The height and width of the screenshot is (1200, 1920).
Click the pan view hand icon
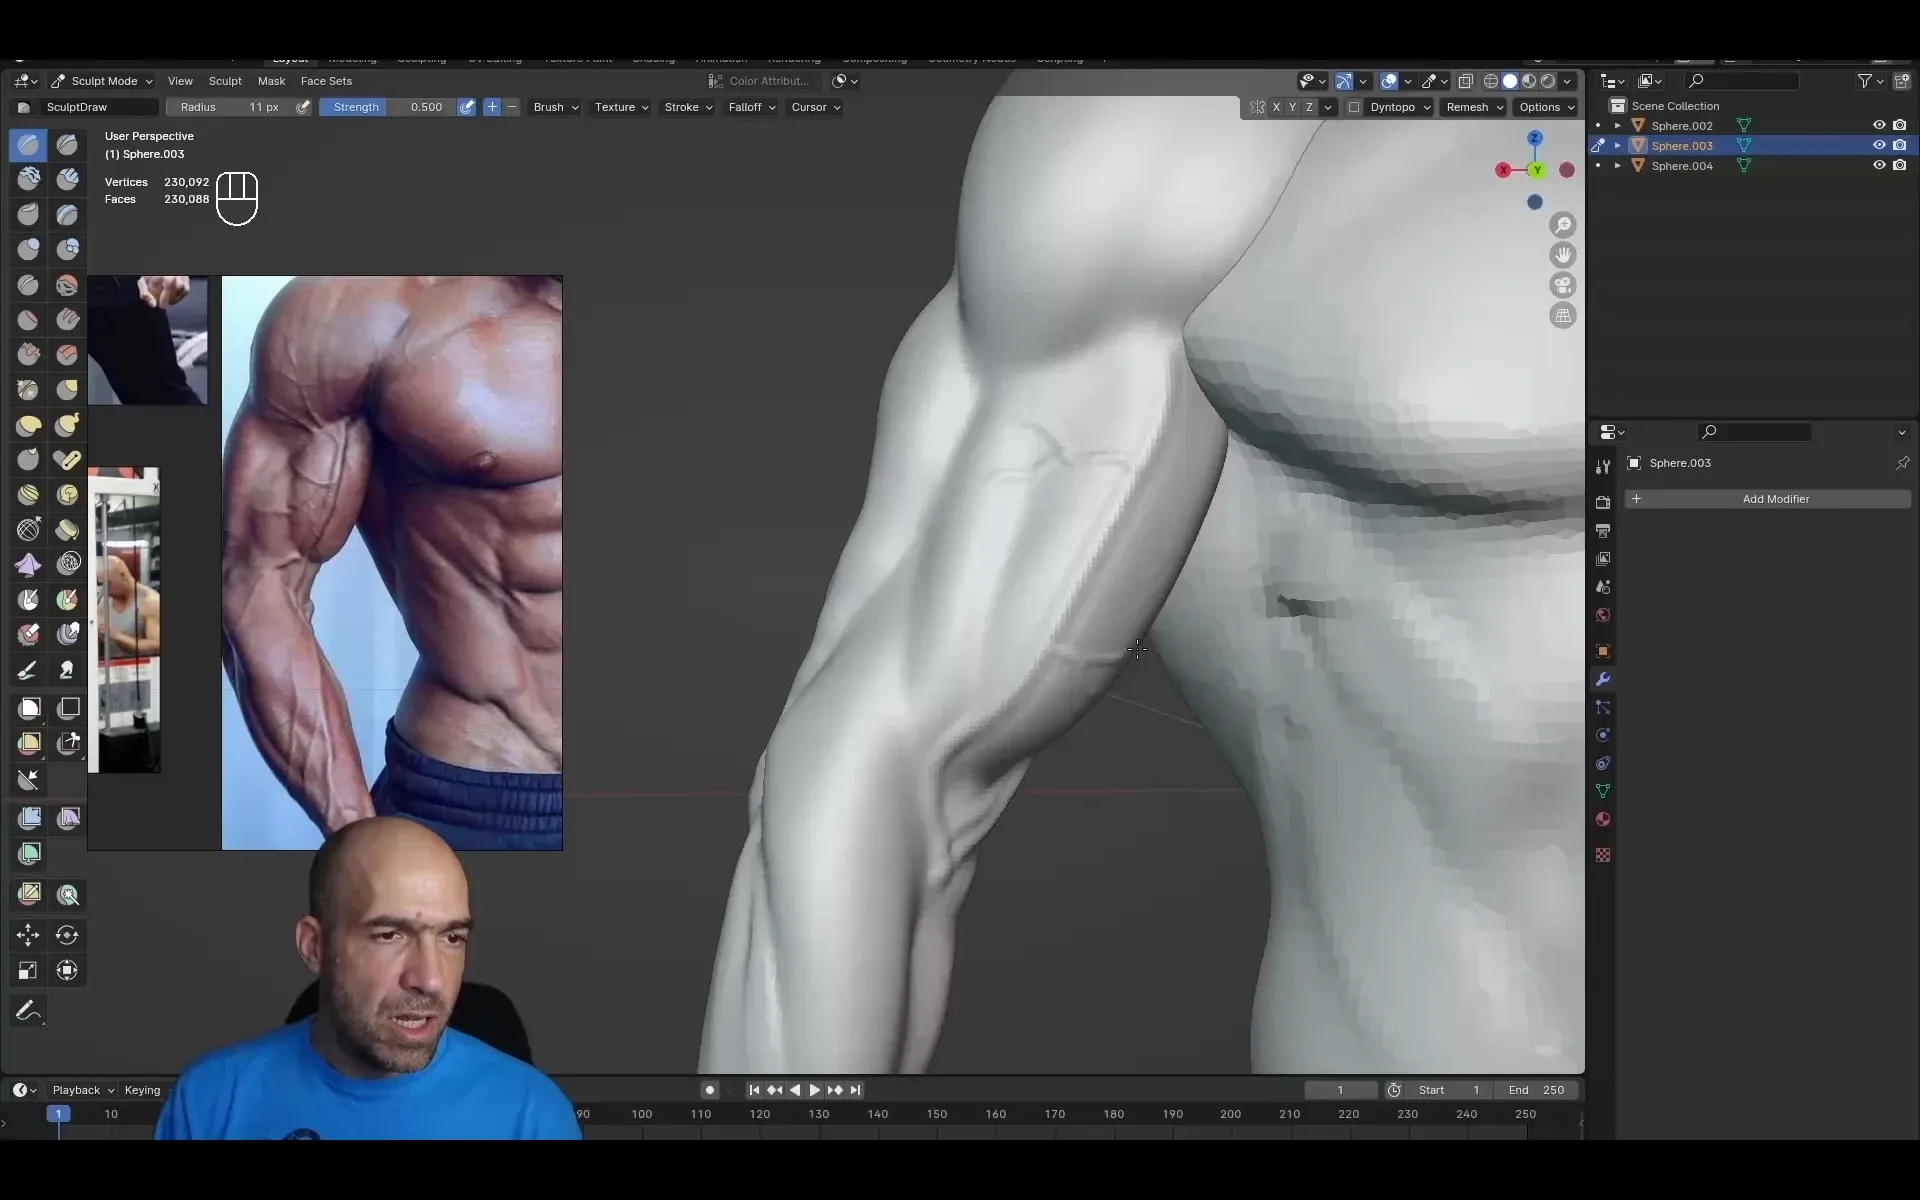[1562, 255]
